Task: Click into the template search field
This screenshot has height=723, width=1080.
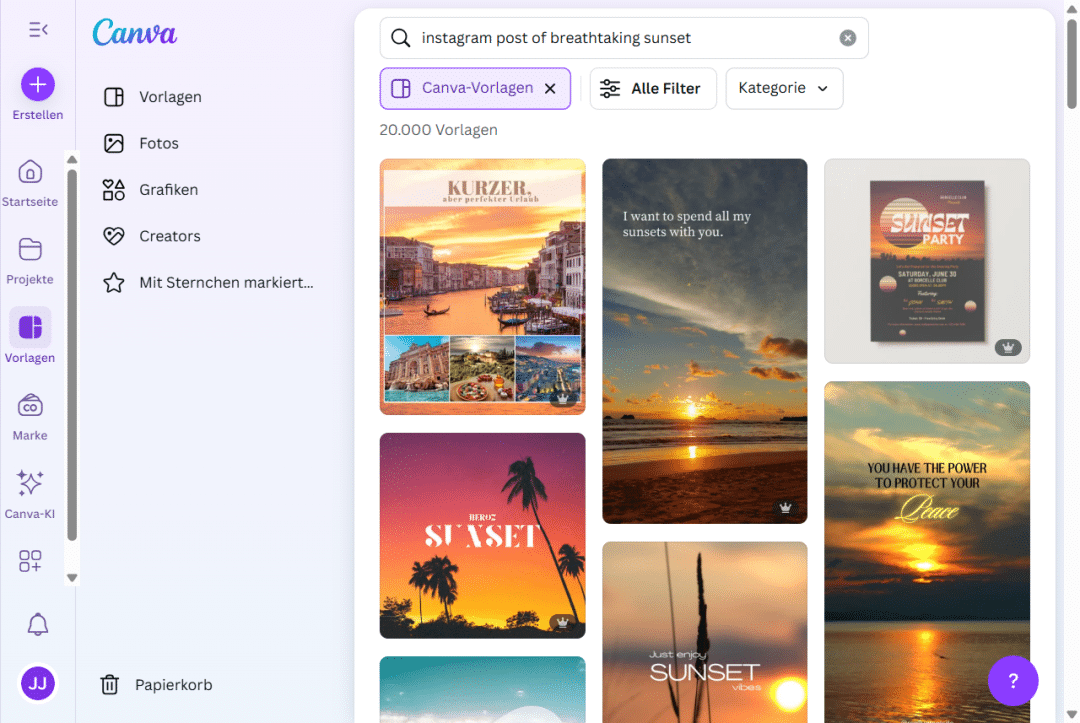Action: coord(624,38)
